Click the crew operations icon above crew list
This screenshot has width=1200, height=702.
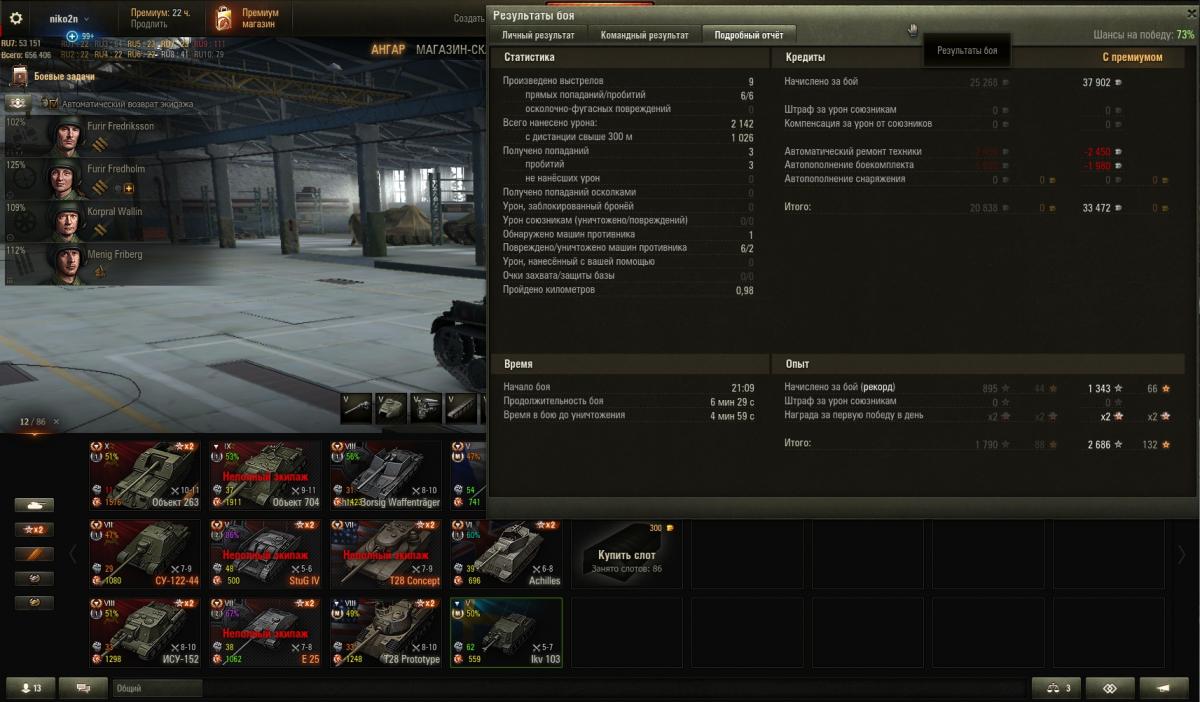point(17,103)
